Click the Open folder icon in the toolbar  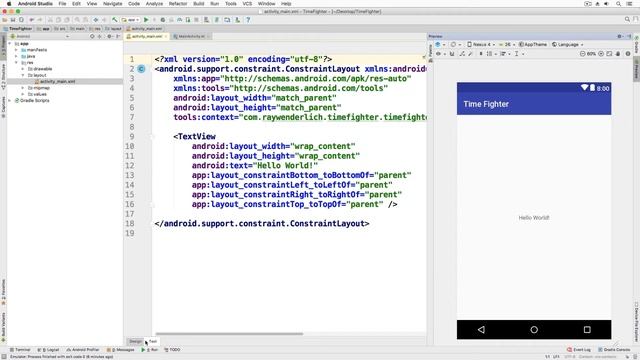(x=4, y=20)
